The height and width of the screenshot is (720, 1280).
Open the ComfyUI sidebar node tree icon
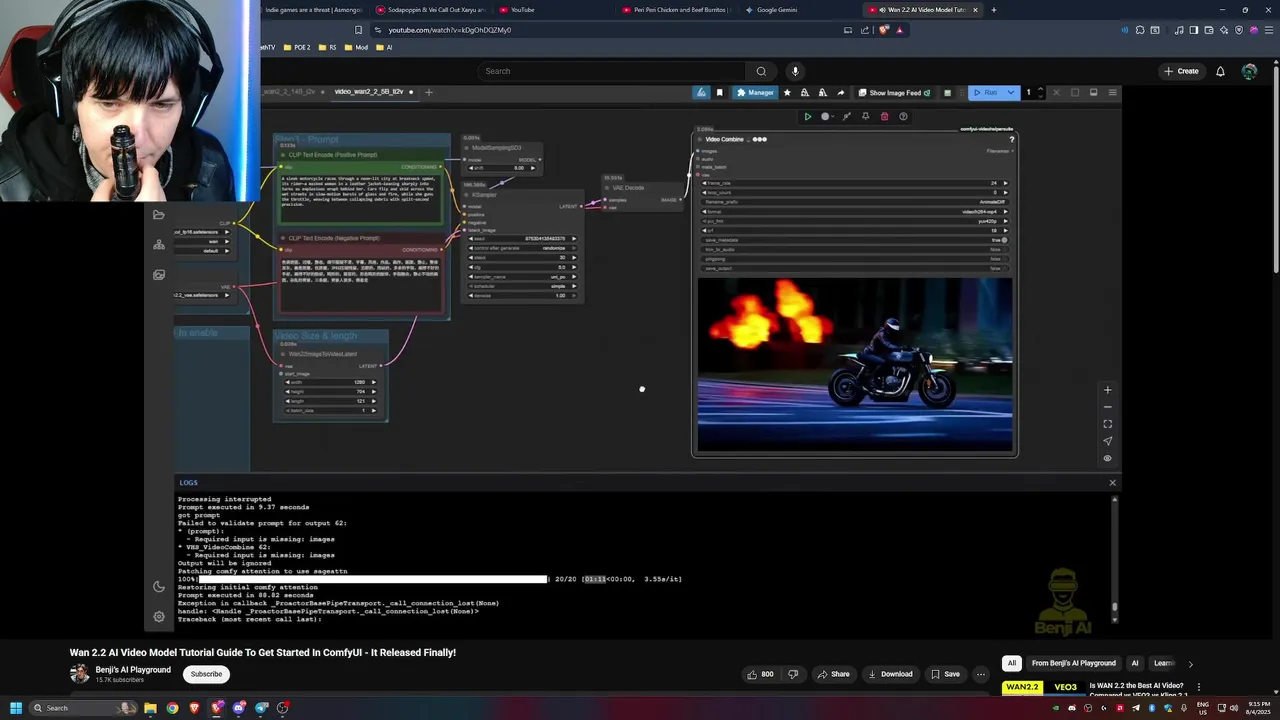pos(159,244)
